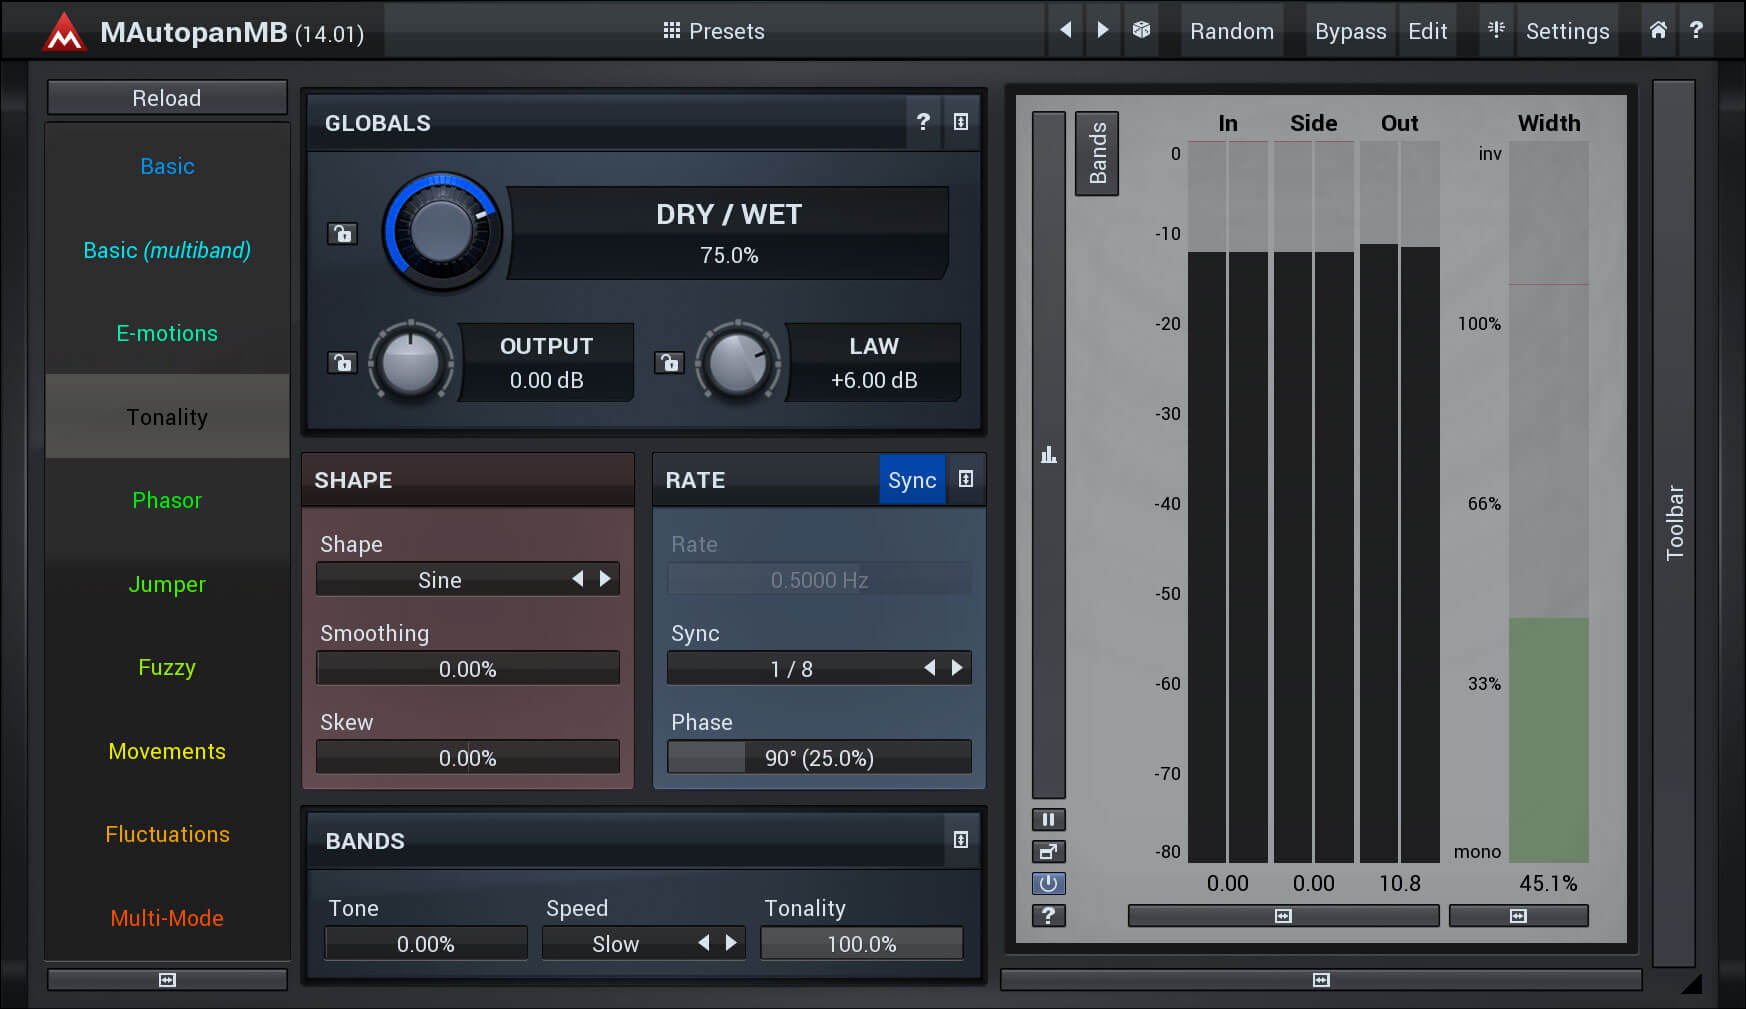Select the Fuzzy preset

pyautogui.click(x=167, y=667)
